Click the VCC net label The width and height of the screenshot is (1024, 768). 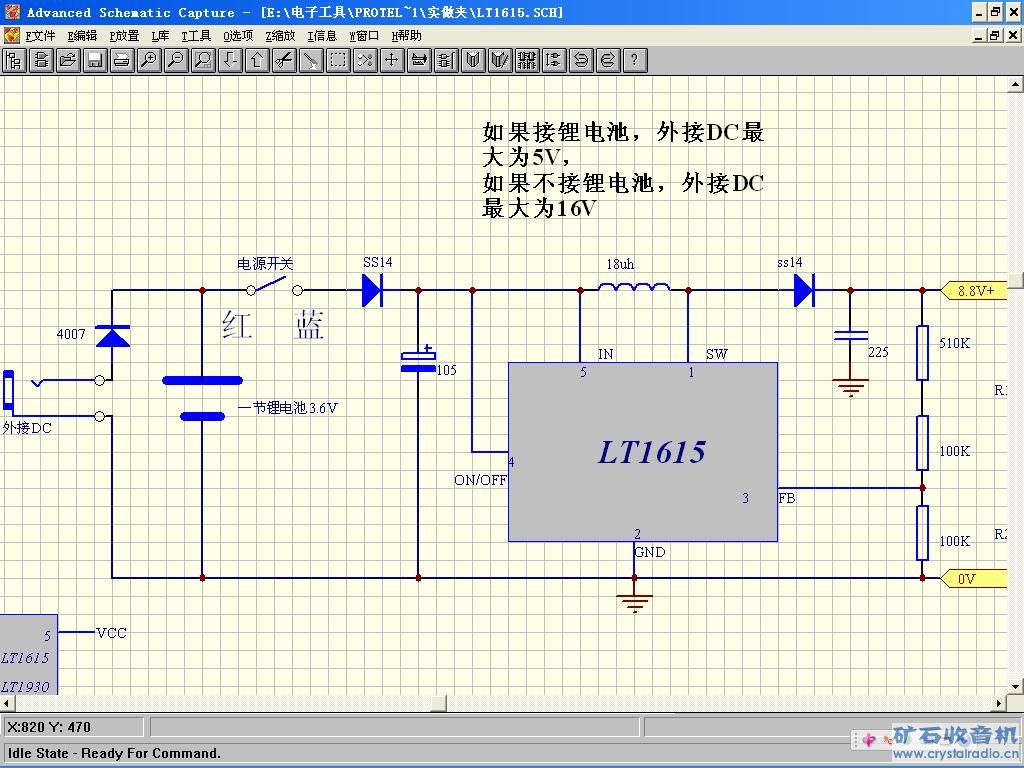(111, 633)
